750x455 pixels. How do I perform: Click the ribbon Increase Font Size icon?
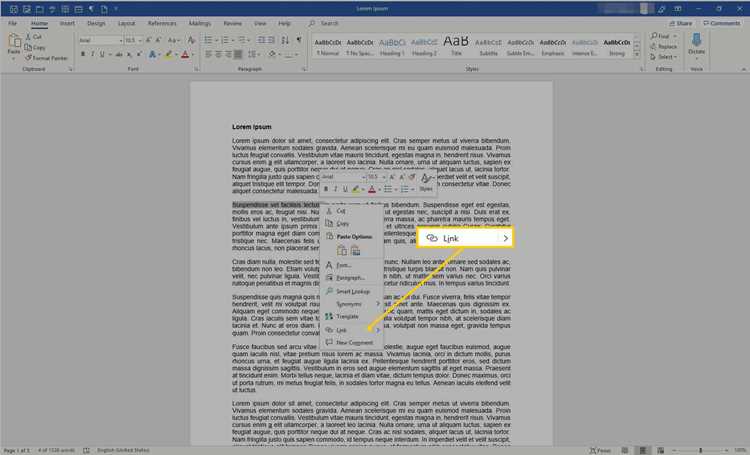149,40
